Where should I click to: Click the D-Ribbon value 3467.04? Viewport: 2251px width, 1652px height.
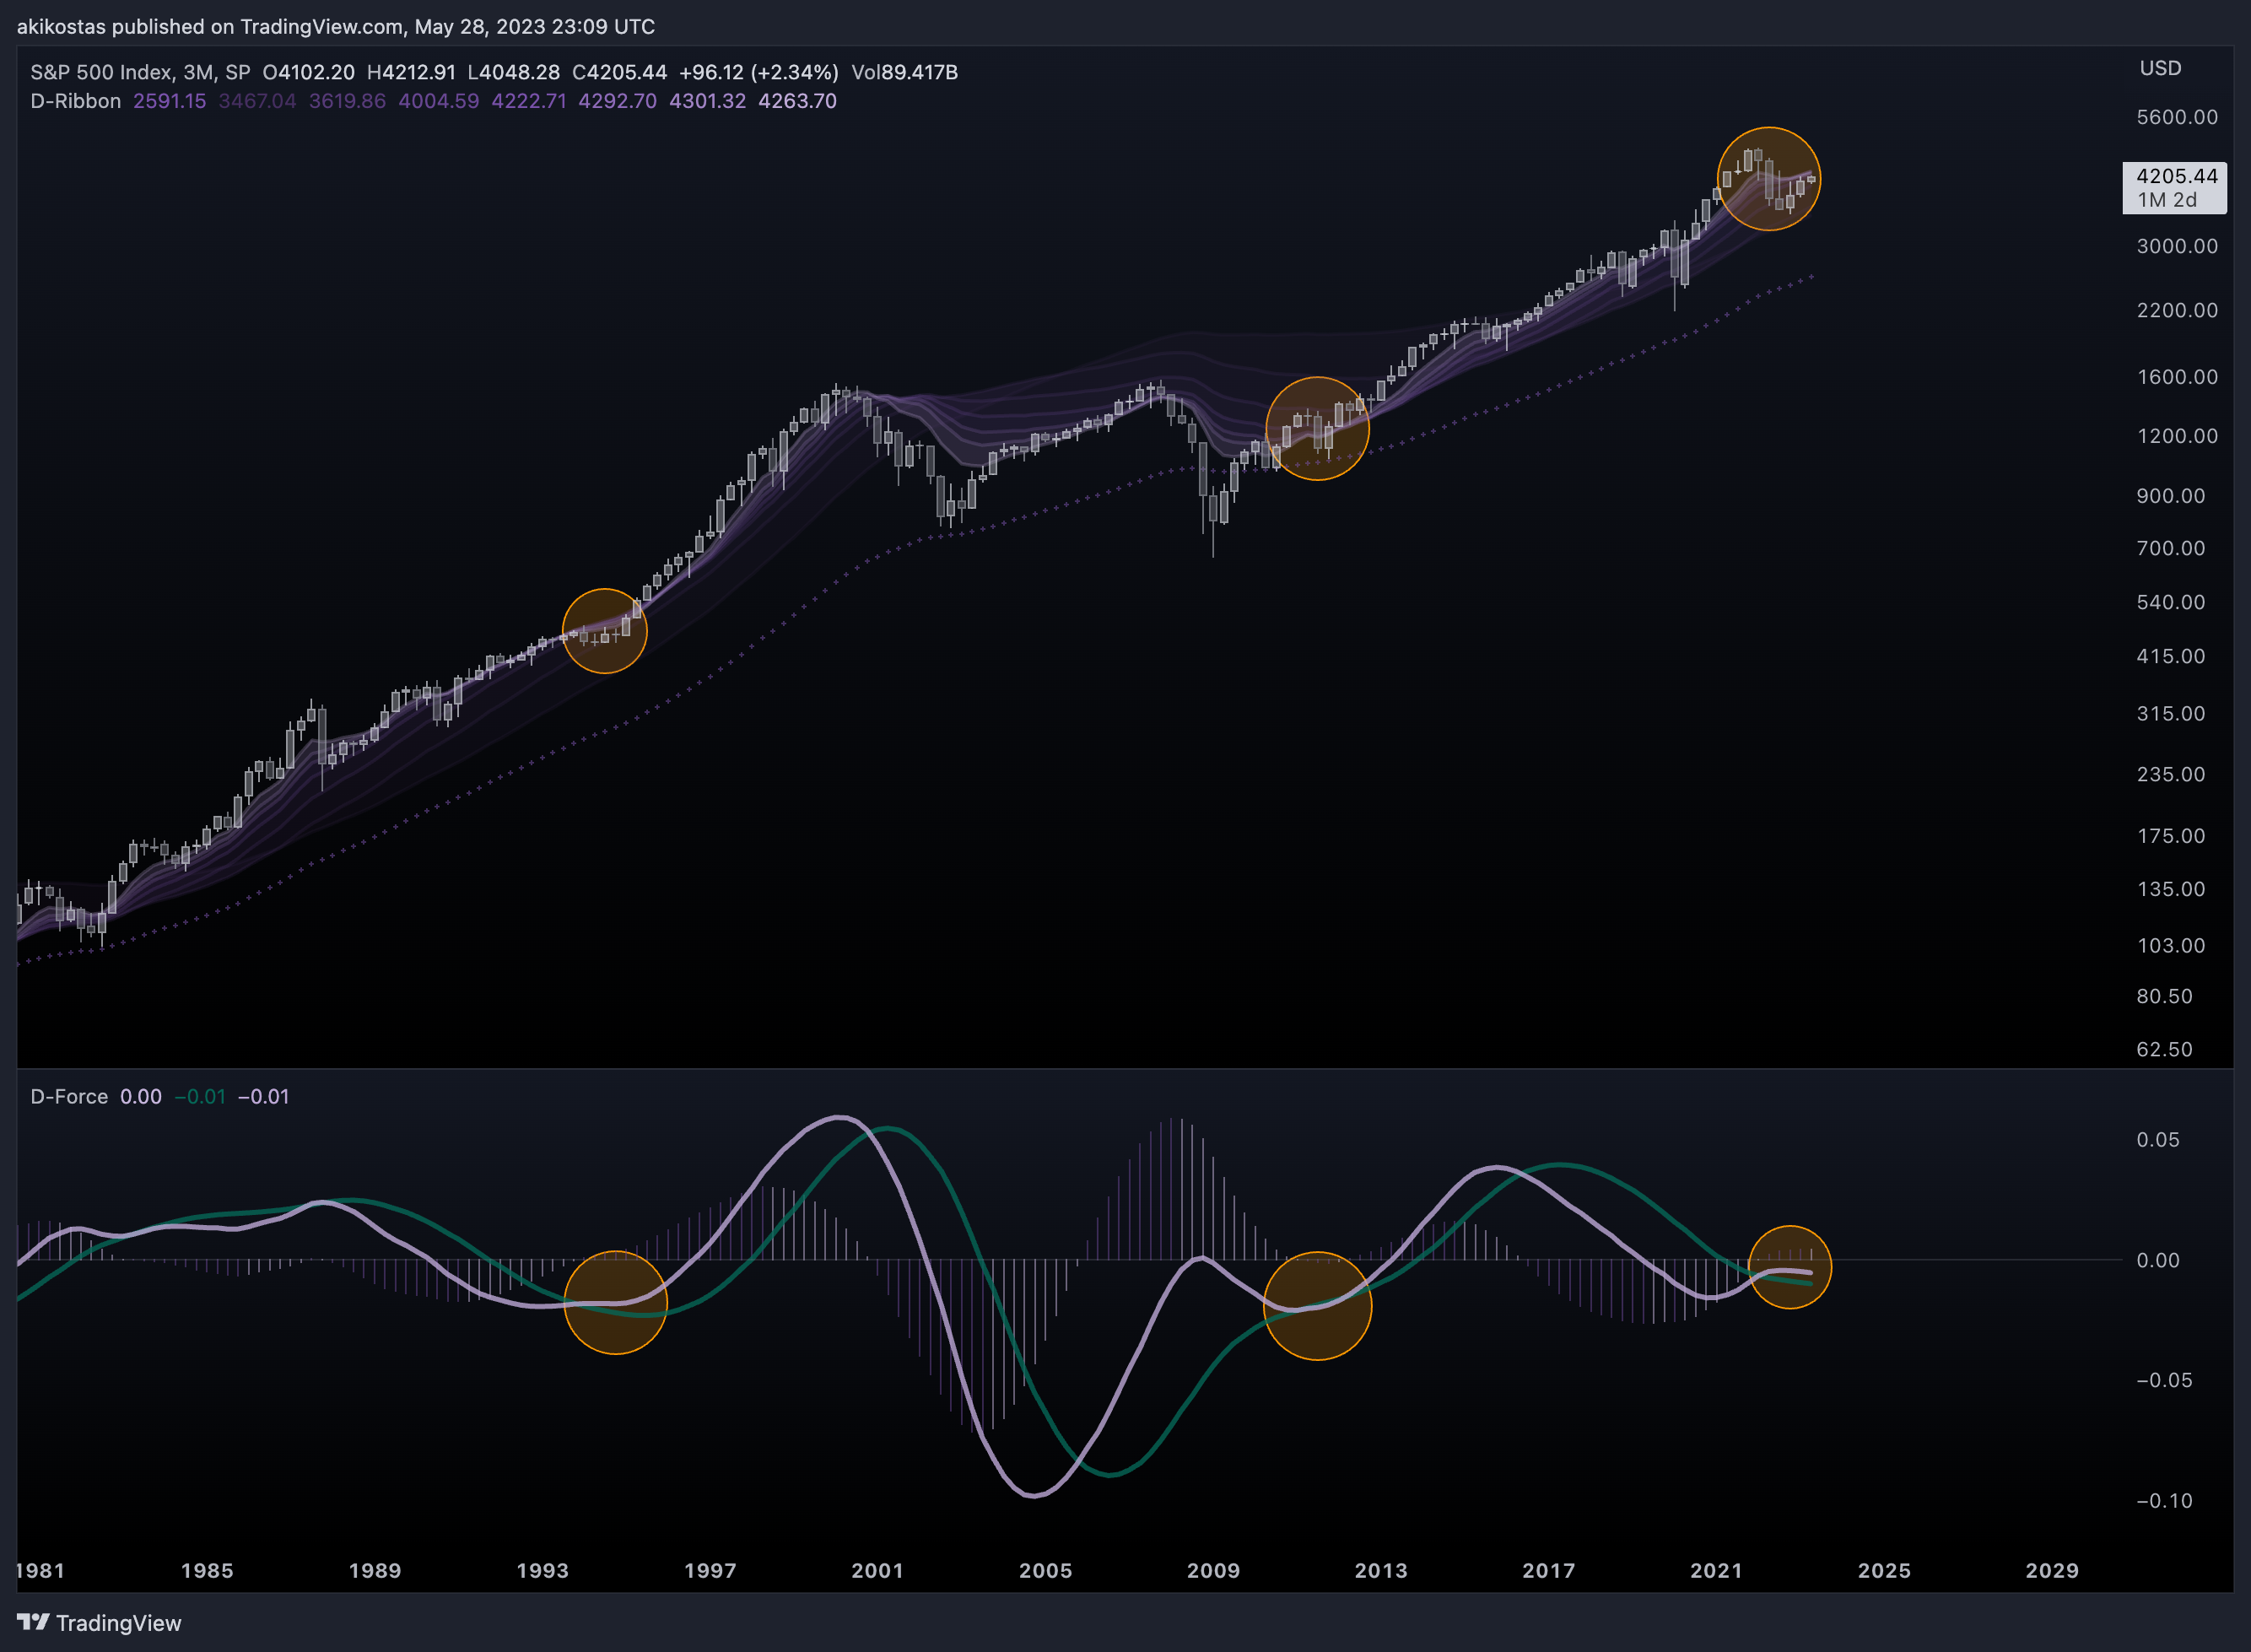pos(257,101)
